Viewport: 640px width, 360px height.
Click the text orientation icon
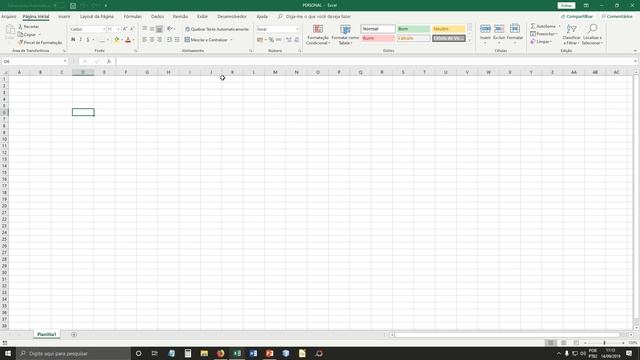[x=170, y=29]
